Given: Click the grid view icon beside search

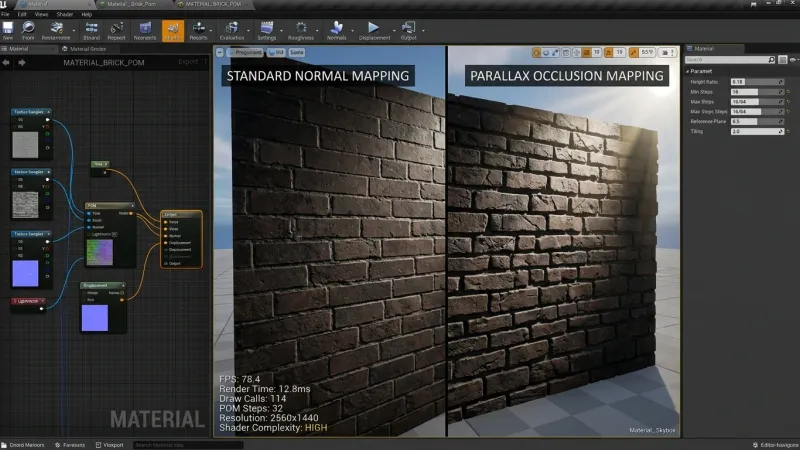Looking at the screenshot, I should coord(782,60).
